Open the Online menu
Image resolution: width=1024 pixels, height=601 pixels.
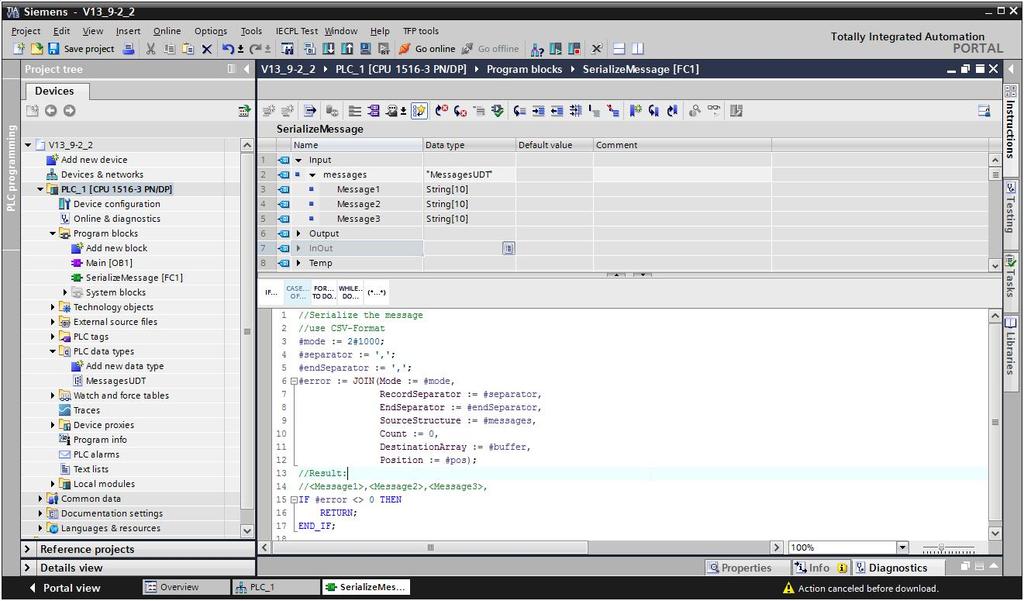point(167,31)
